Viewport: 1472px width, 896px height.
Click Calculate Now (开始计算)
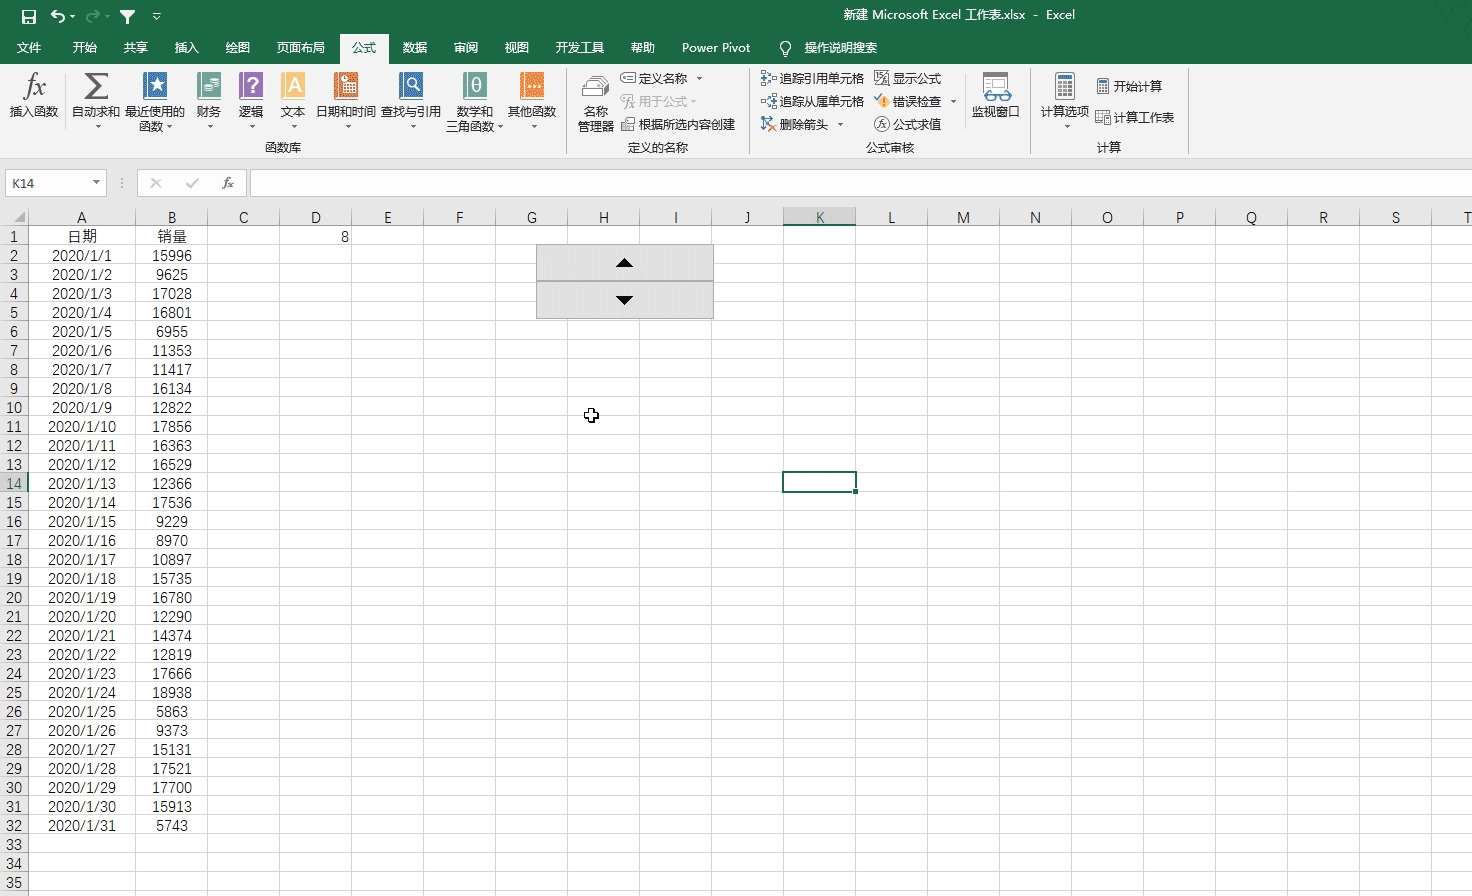pyautogui.click(x=1129, y=86)
